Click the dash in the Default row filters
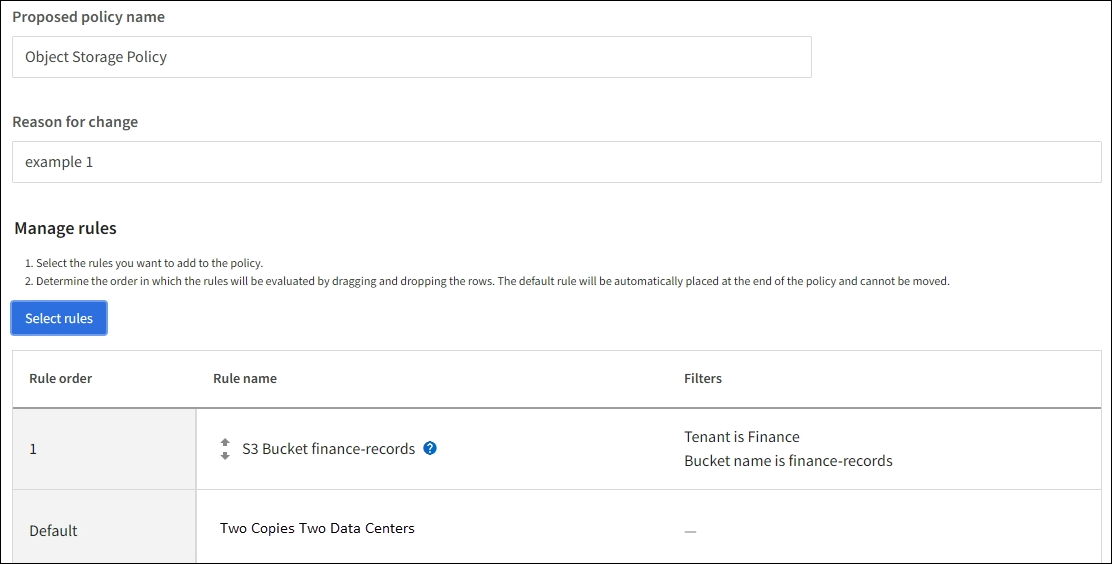Viewport: 1112px width, 564px height. [x=690, y=531]
